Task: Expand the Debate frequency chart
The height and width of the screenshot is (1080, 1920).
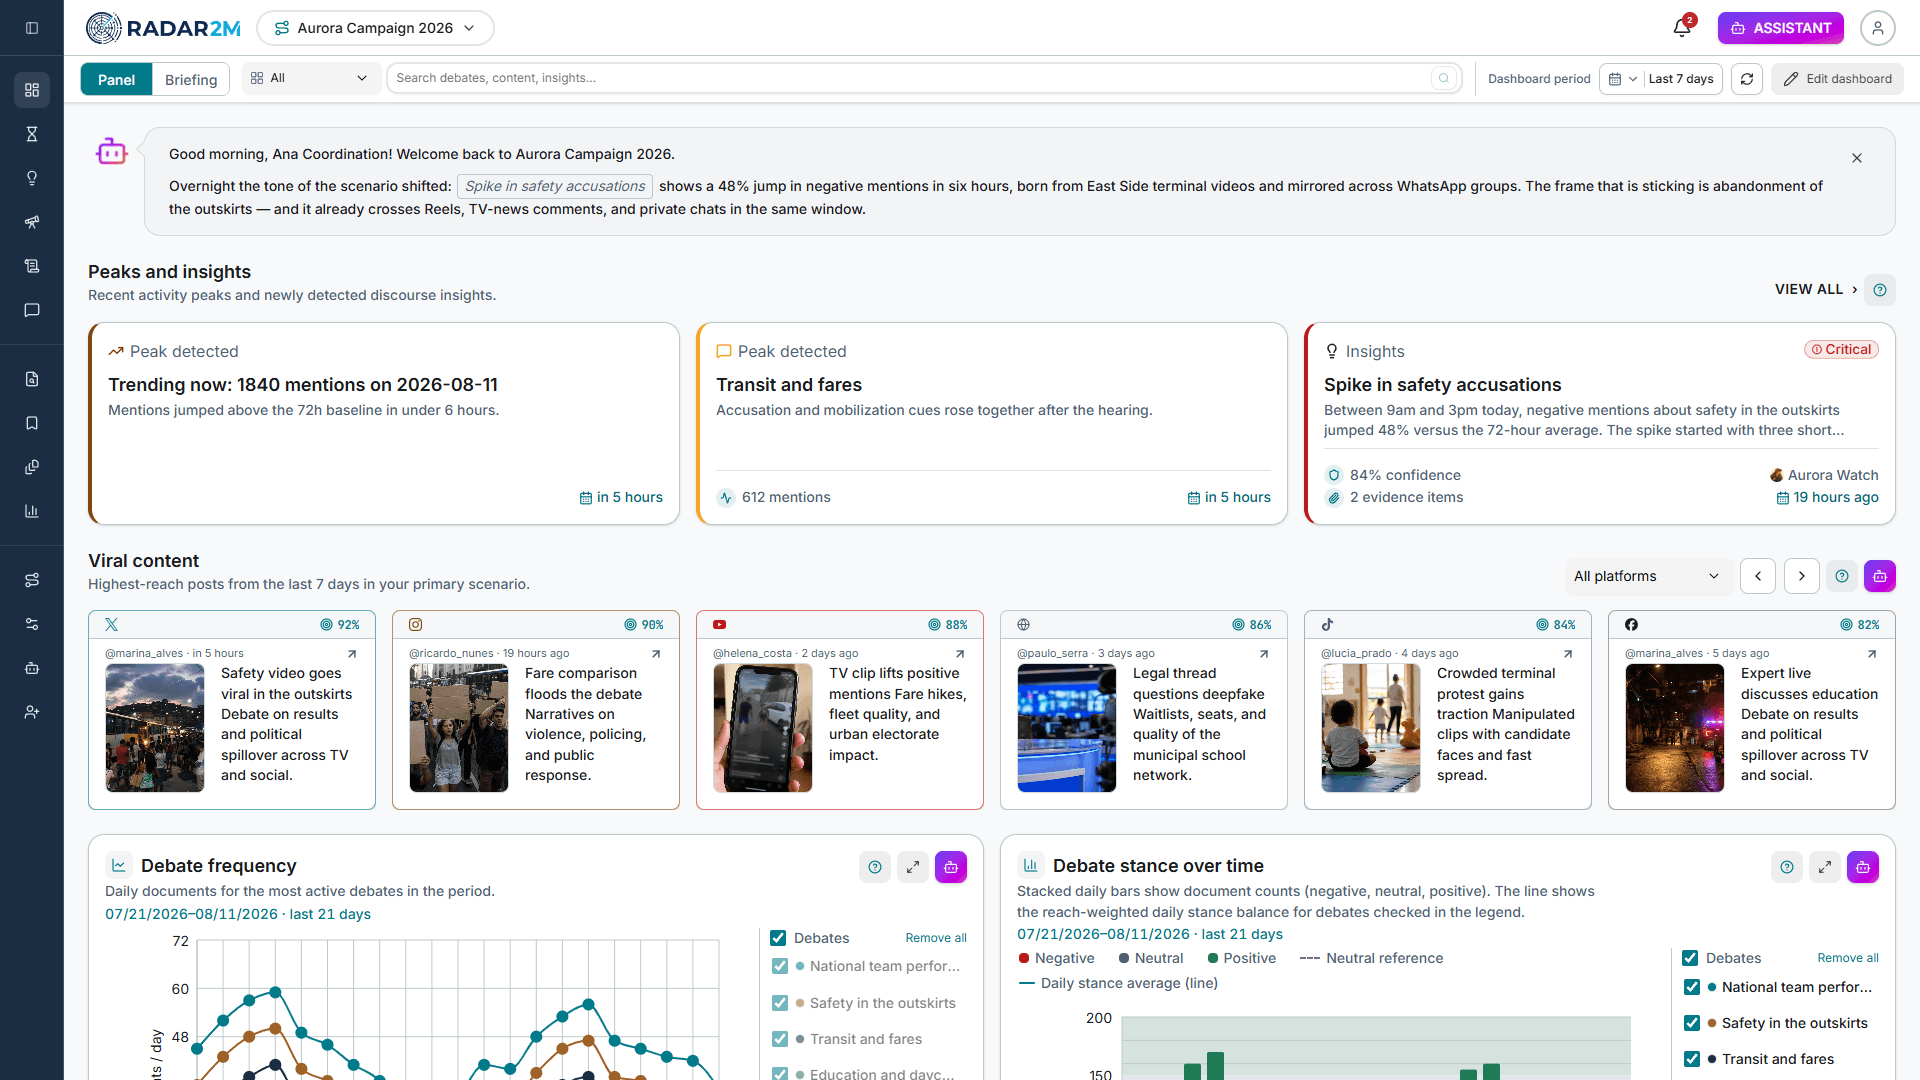Action: [913, 867]
